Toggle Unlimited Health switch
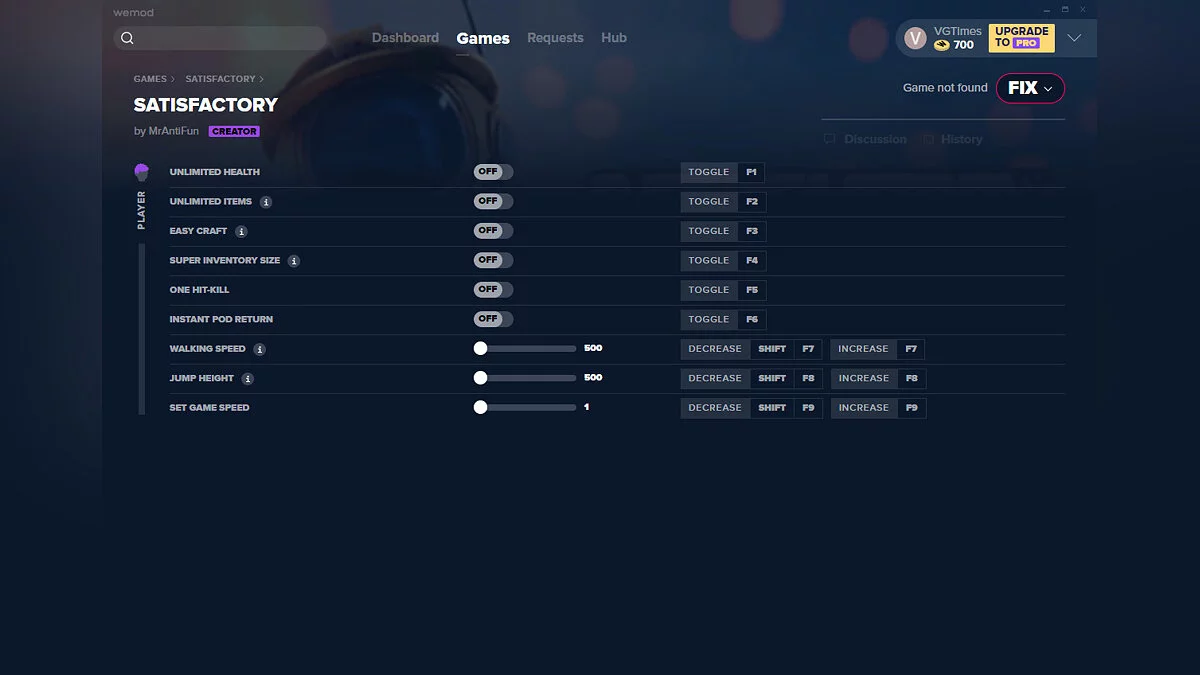The image size is (1200, 675). [493, 172]
